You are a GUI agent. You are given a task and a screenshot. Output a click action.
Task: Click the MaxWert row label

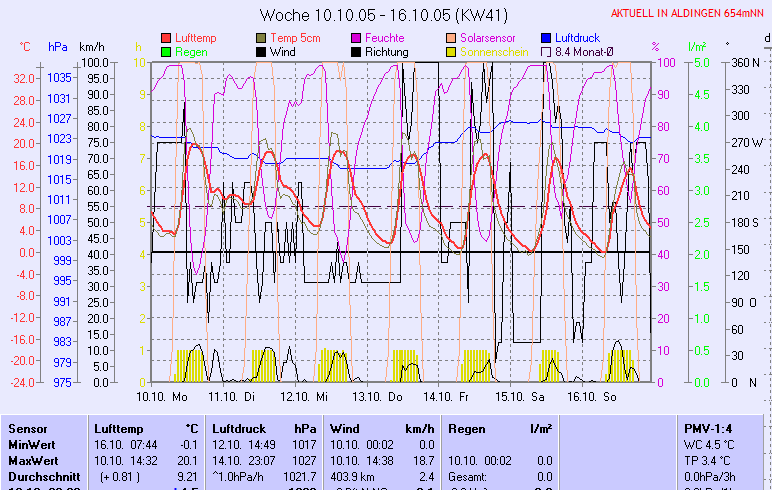(32, 460)
